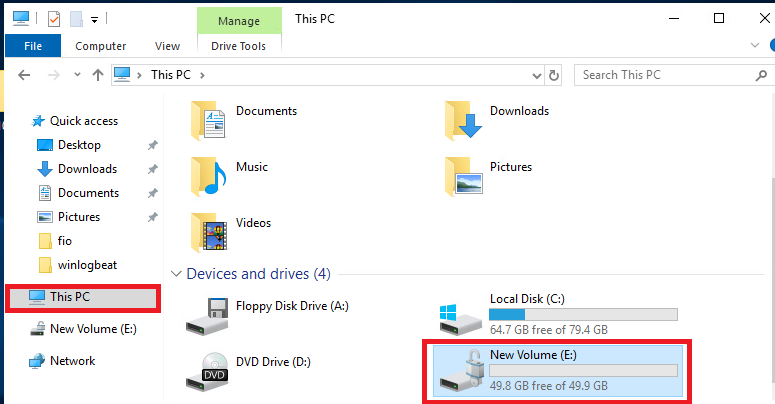Expand the root chevron before This PC breadcrumb
775x404 pixels.
pyautogui.click(x=139, y=75)
